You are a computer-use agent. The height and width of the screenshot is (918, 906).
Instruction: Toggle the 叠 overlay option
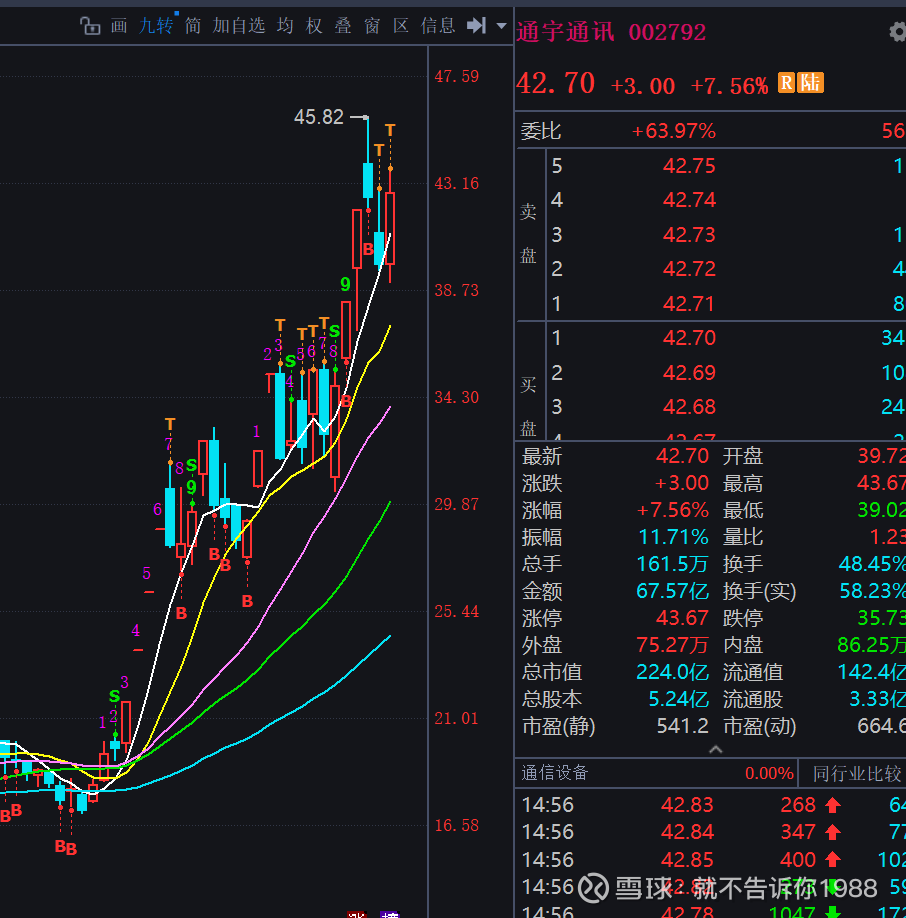(x=343, y=26)
